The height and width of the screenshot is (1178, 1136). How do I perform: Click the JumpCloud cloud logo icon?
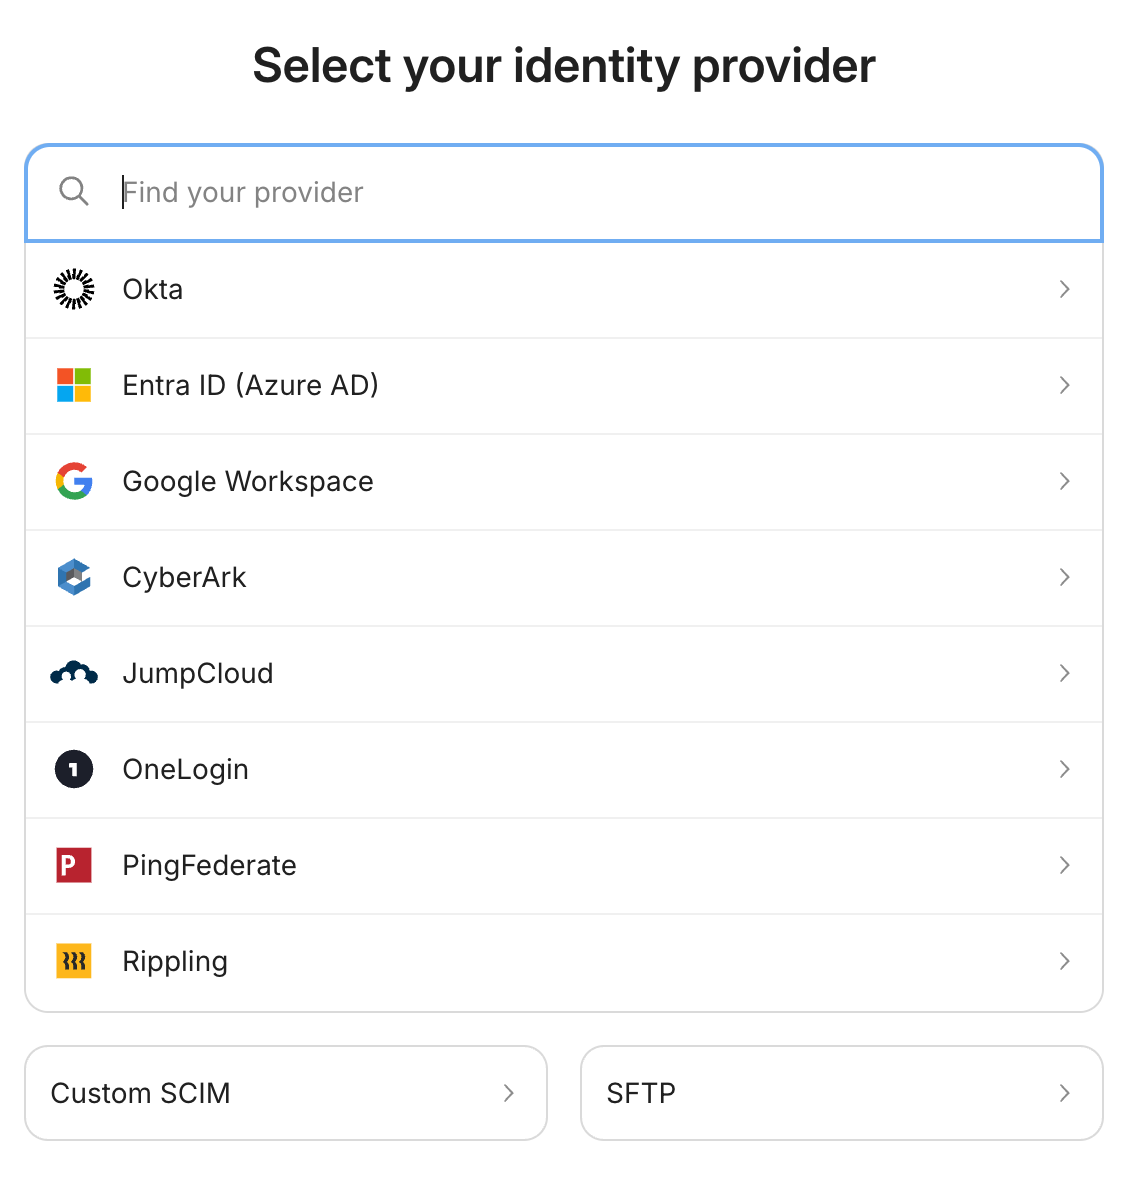pos(74,673)
